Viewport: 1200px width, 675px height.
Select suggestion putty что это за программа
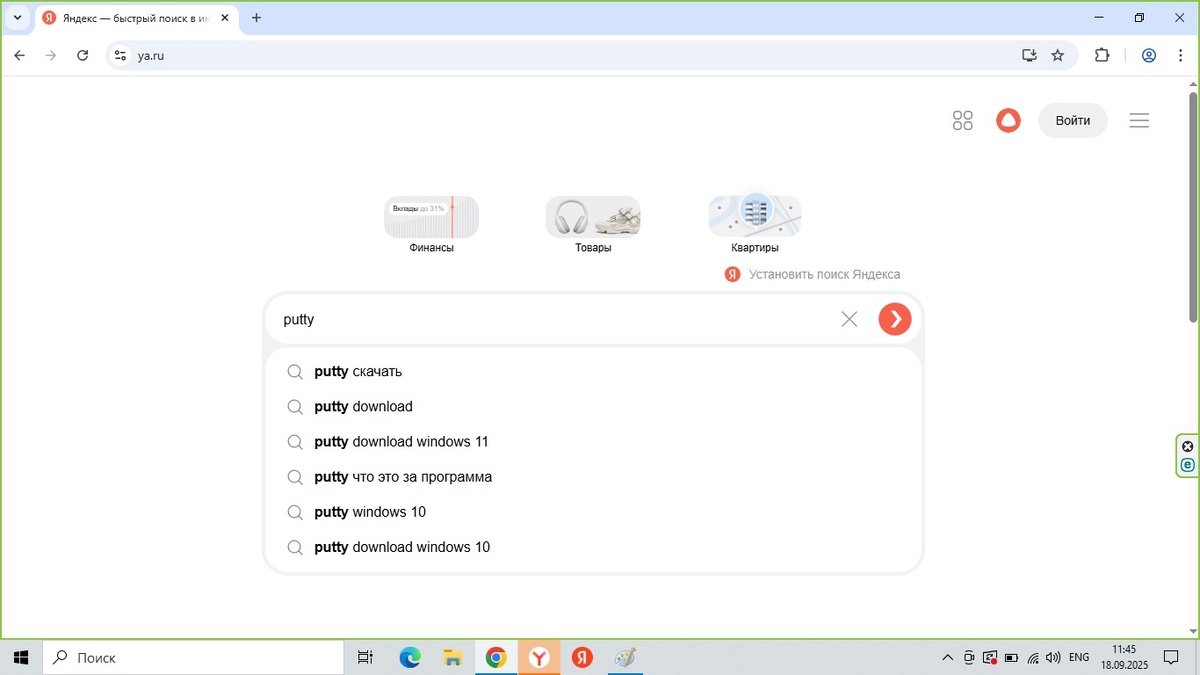coord(593,477)
